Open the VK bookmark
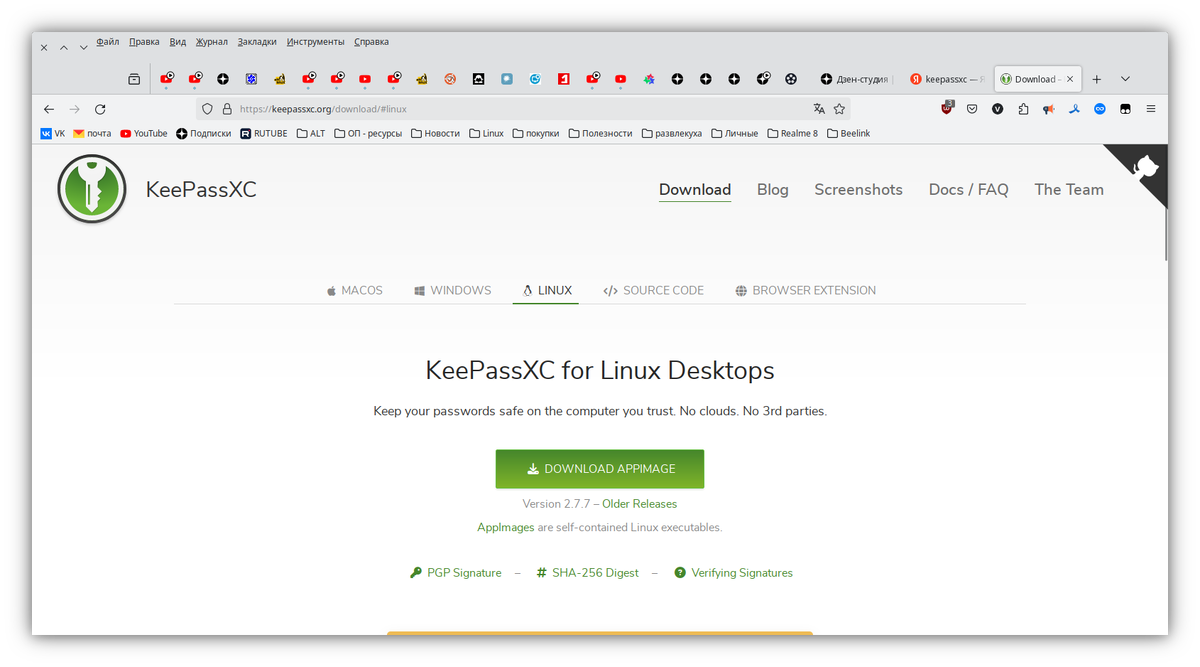Screen dimensions: 1200x667 point(52,133)
